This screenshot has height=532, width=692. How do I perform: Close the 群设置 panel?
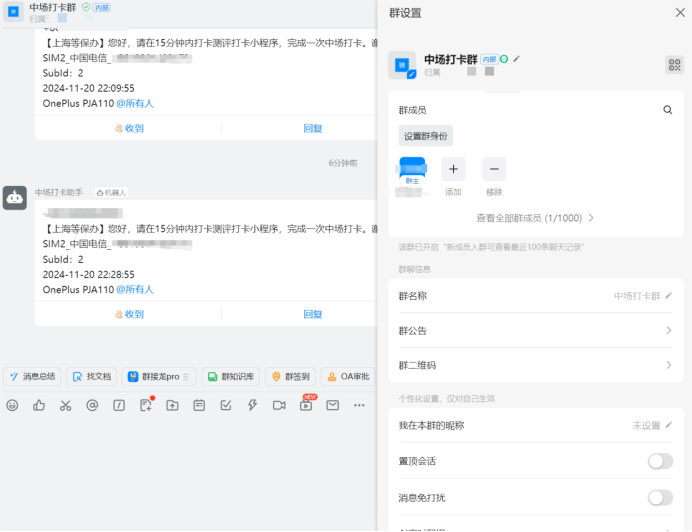[680, 13]
